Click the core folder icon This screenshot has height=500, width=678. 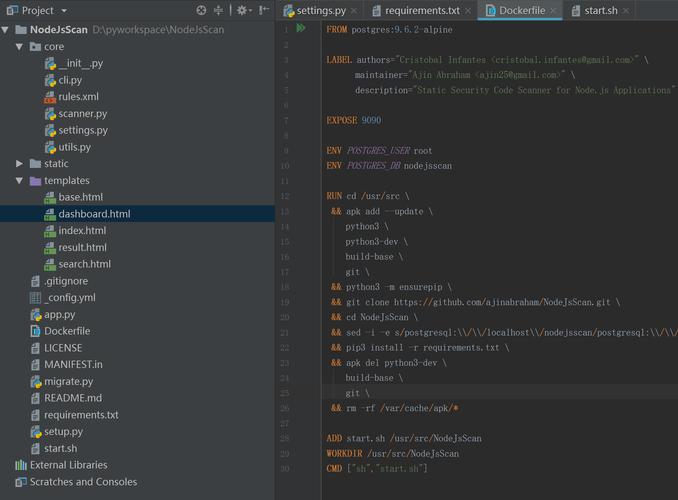[x=35, y=47]
